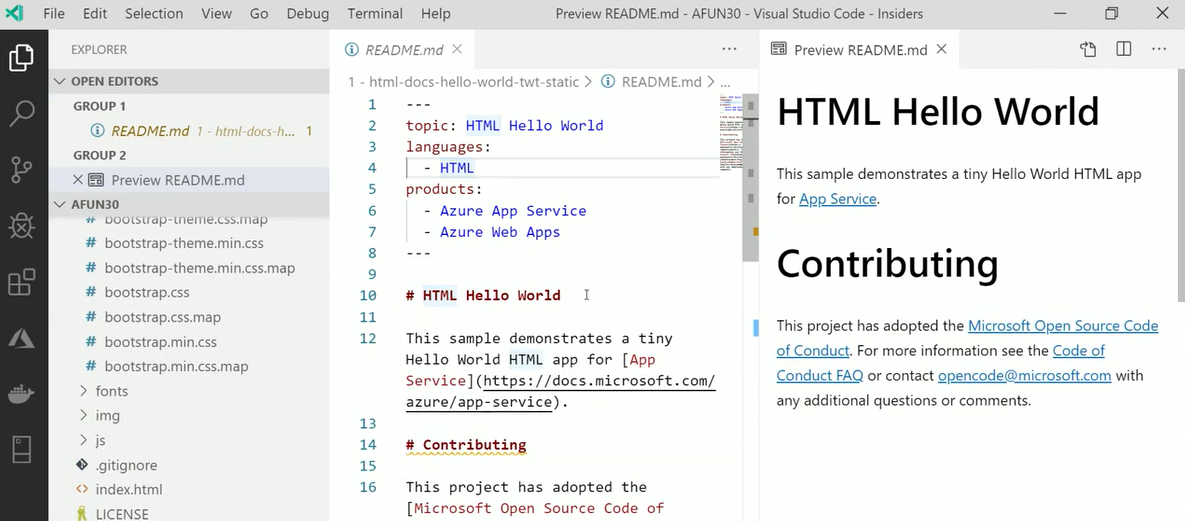Open the Extensions view in activity bar
Screen dimensions: 1185x521
(21, 282)
